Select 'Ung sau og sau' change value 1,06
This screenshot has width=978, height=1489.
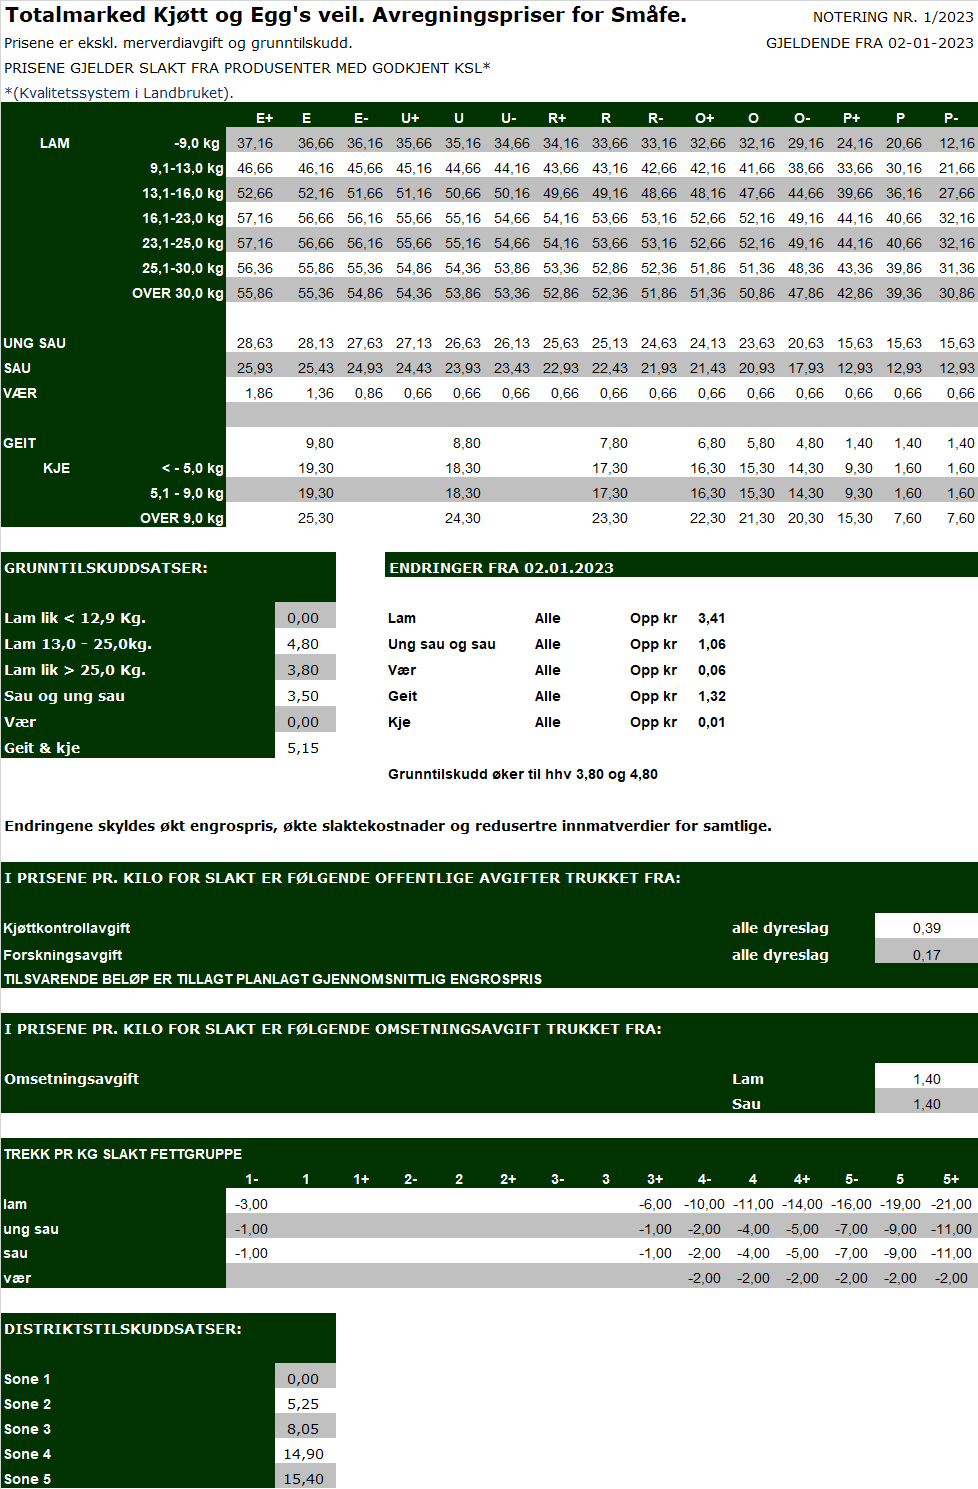712,644
